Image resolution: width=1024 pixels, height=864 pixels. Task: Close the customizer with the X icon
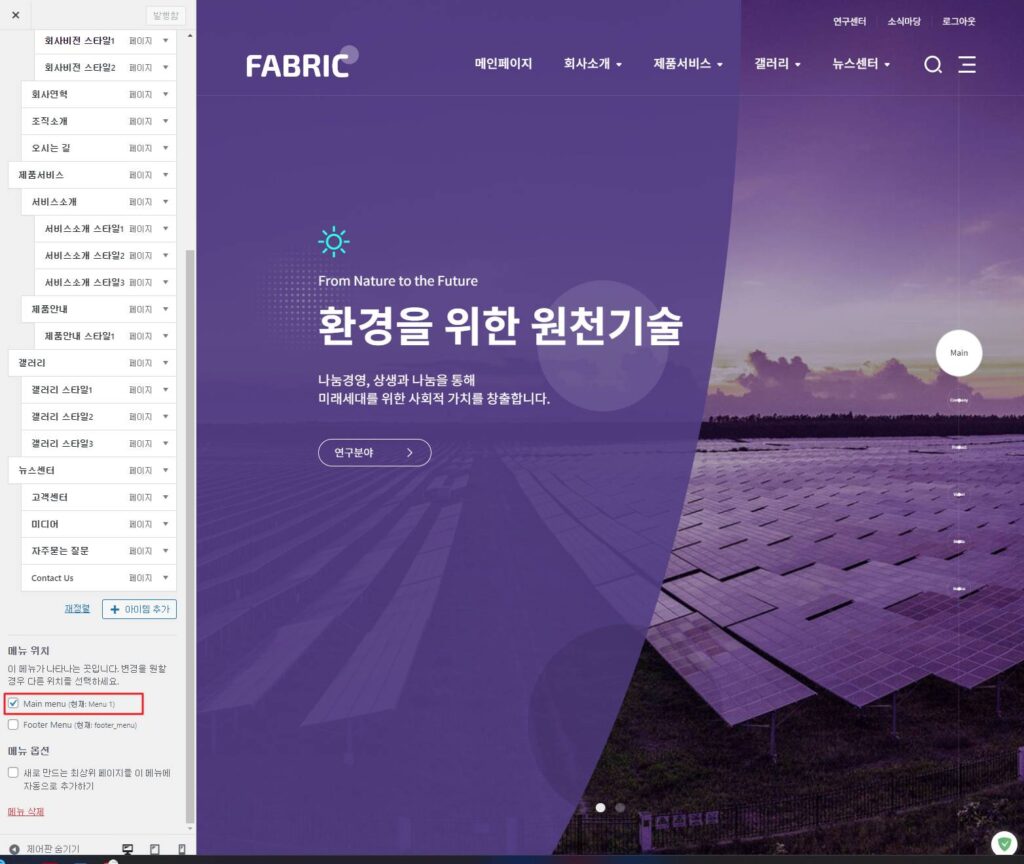pos(15,15)
